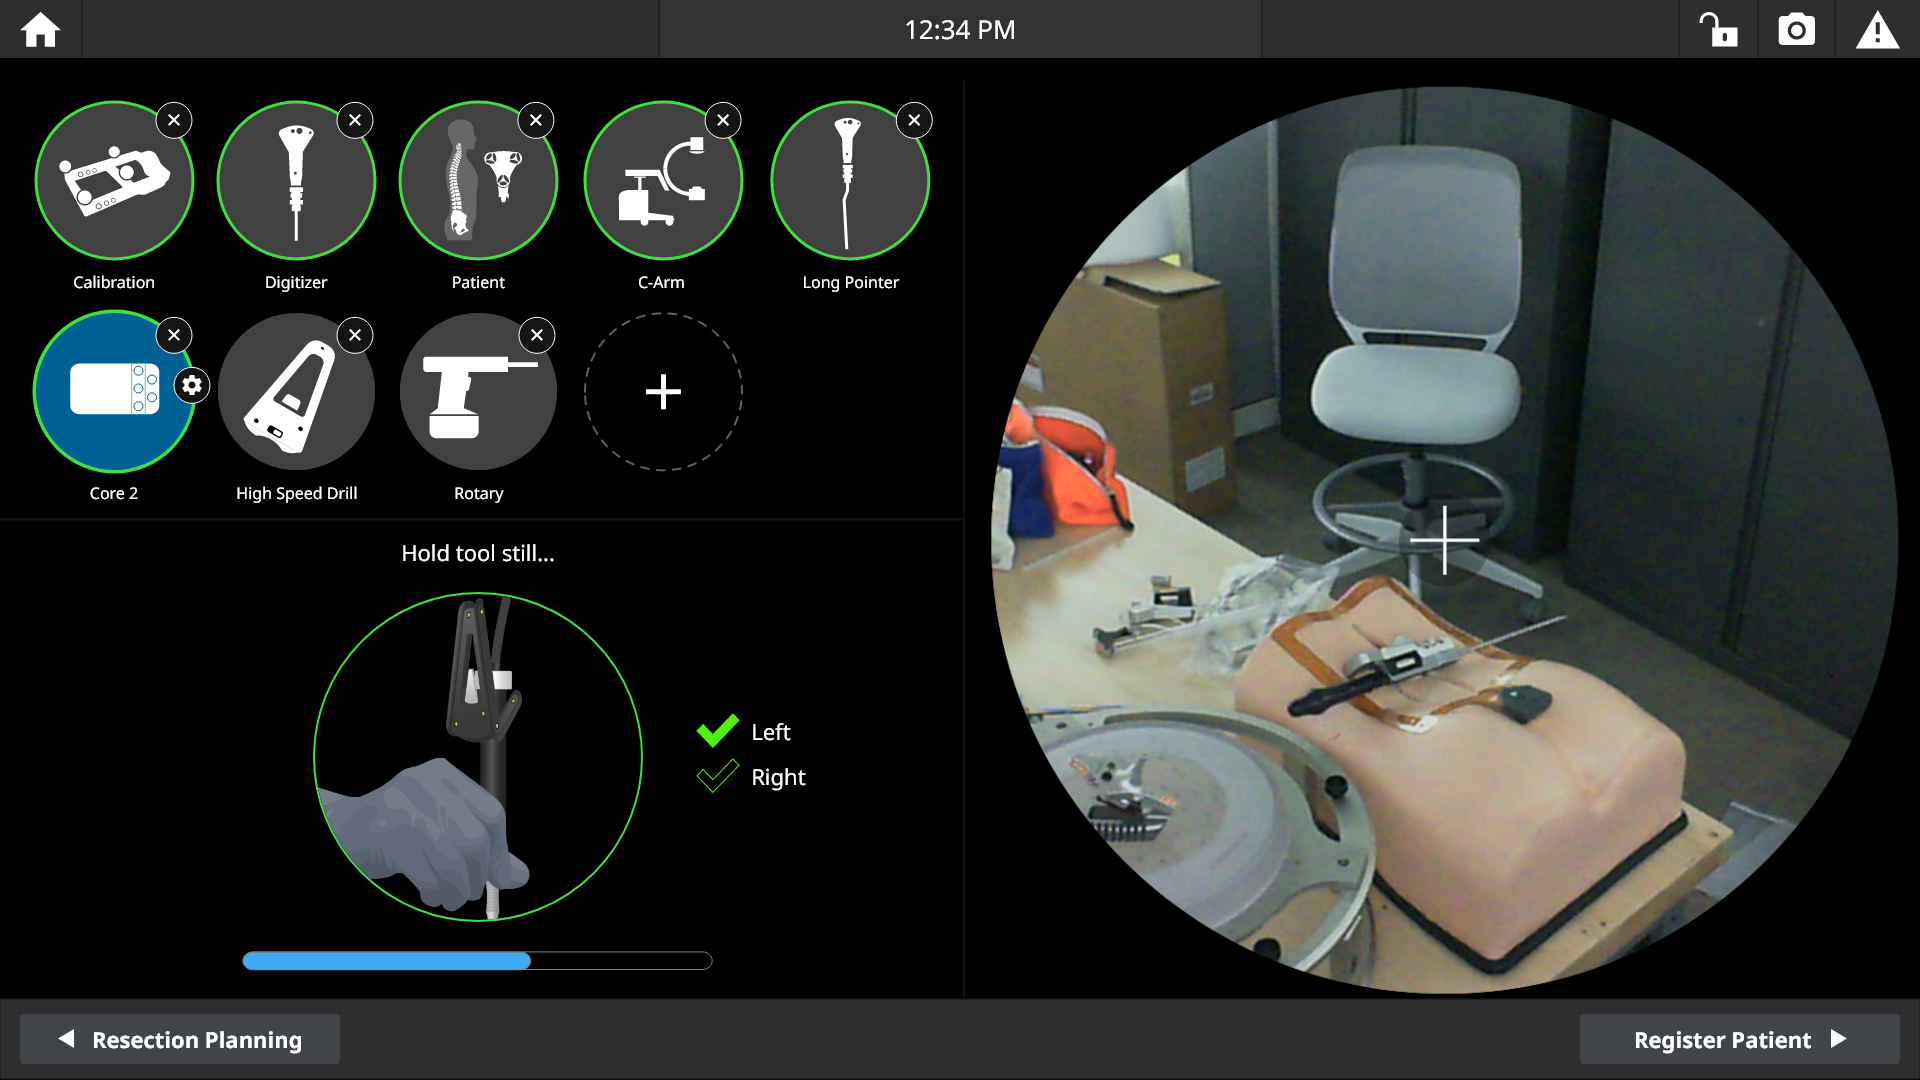The height and width of the screenshot is (1080, 1920).
Task: Select the Calibration tool icon
Action: click(114, 181)
